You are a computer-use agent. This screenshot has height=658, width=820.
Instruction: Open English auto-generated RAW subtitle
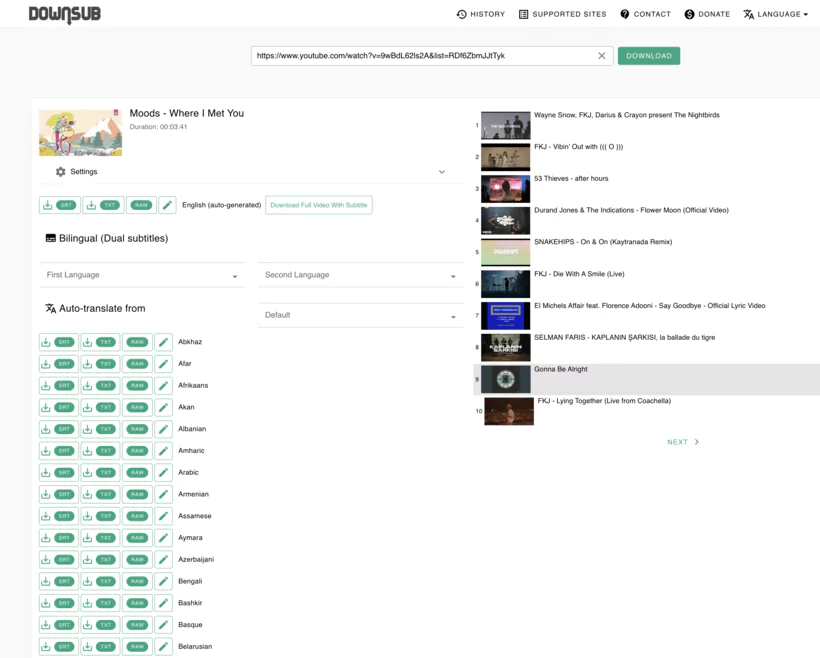[x=141, y=205]
